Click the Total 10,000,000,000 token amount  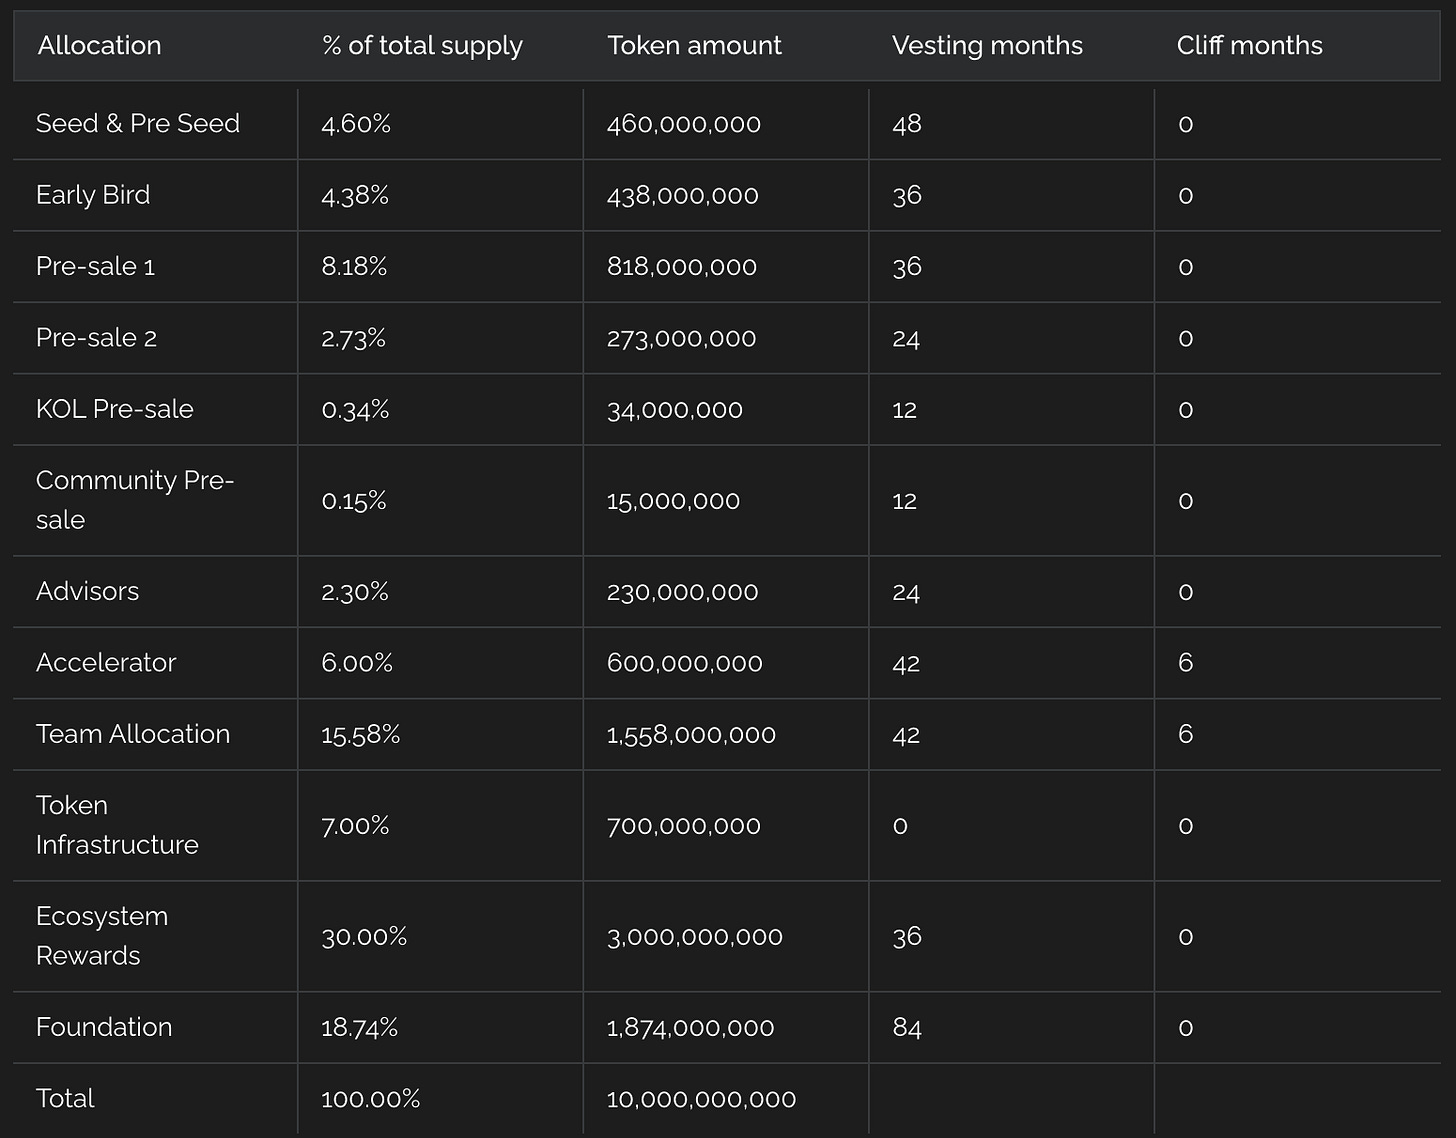pyautogui.click(x=701, y=1099)
